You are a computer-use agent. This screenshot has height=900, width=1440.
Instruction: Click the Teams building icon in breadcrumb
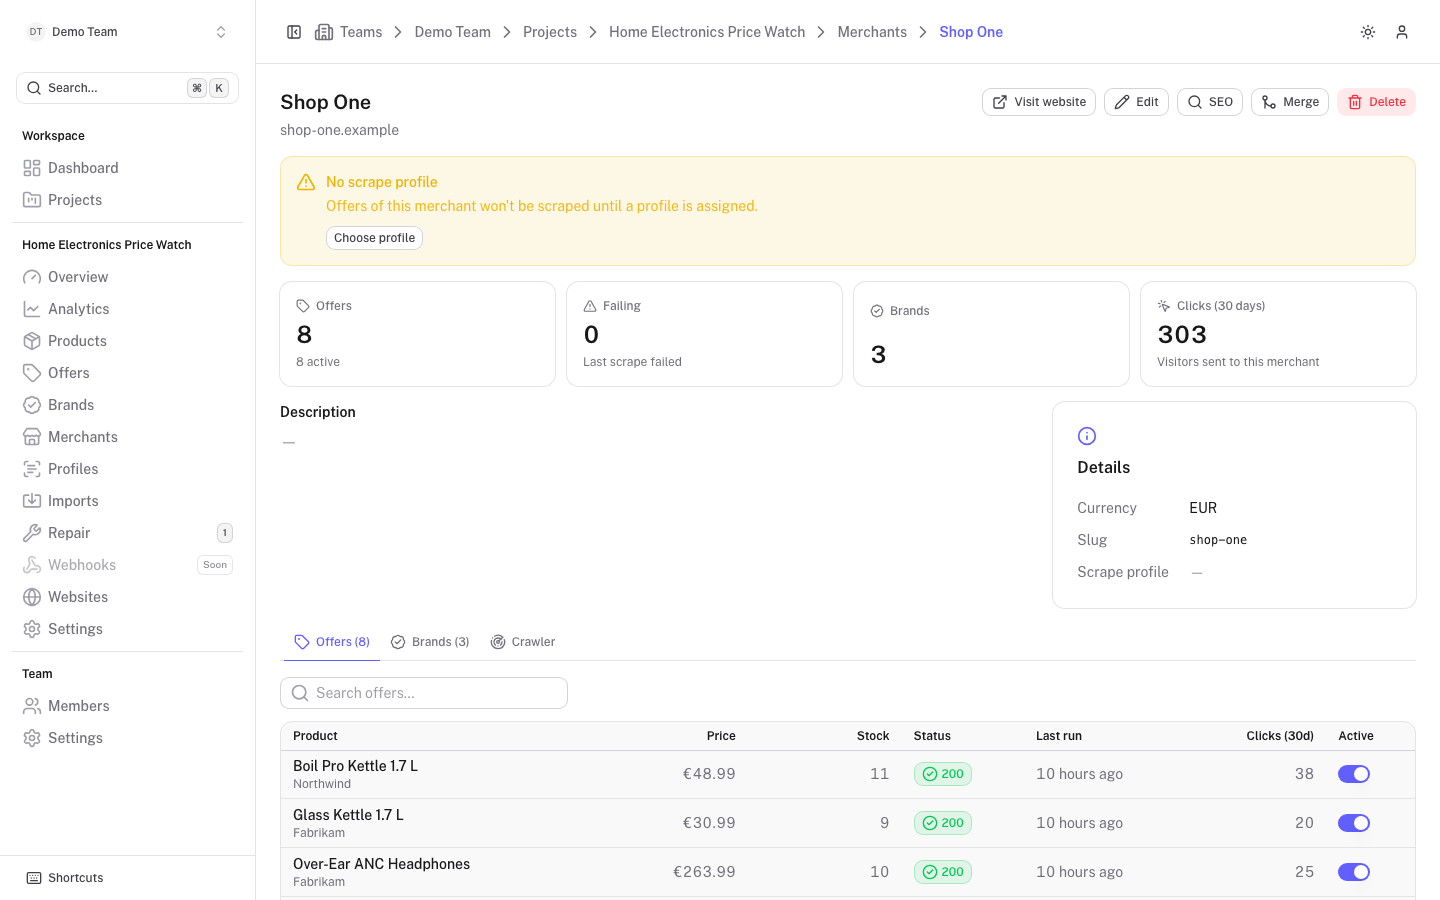click(x=324, y=32)
